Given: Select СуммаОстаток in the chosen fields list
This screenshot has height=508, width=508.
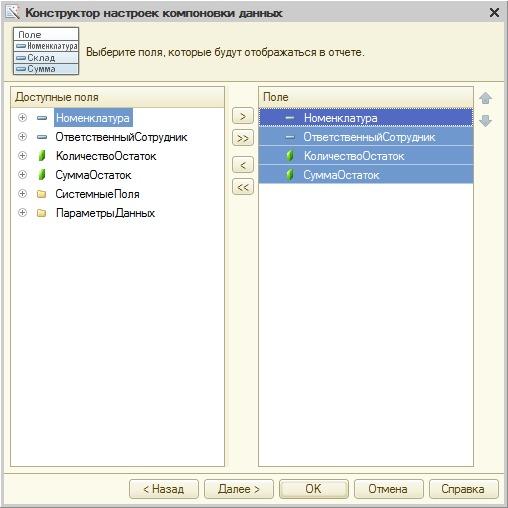Looking at the screenshot, I should 366,175.
